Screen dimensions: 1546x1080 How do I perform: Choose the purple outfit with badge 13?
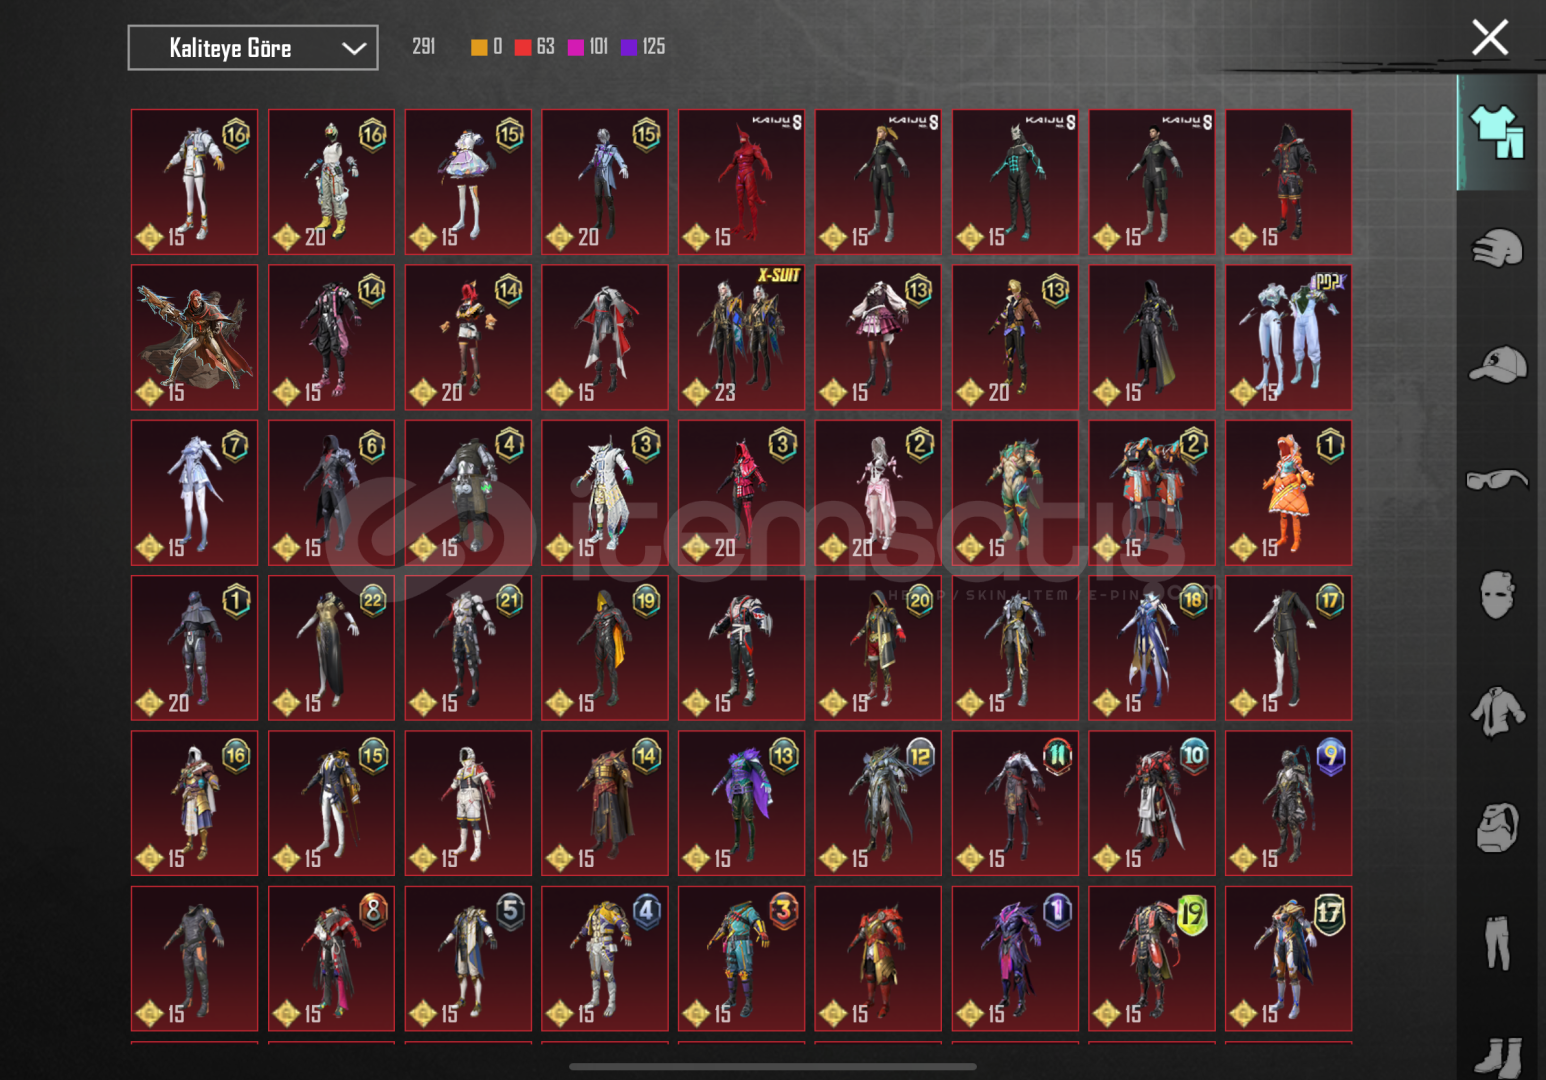pyautogui.click(x=741, y=803)
